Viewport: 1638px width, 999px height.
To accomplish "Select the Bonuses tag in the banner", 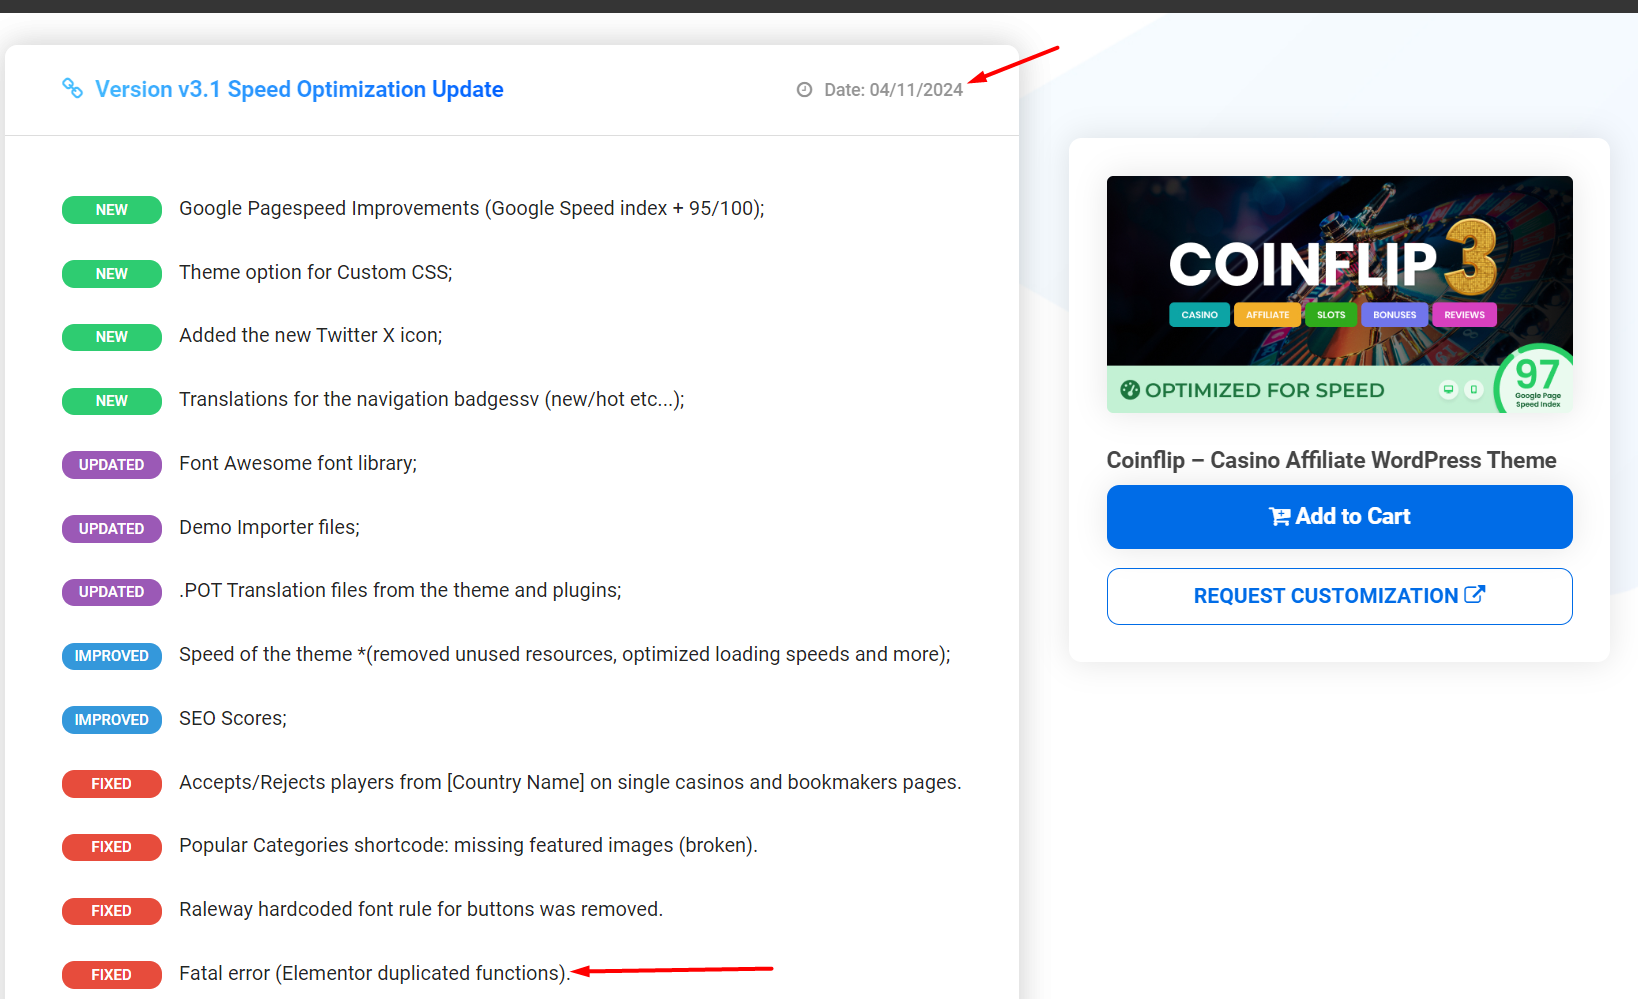I will tap(1394, 315).
